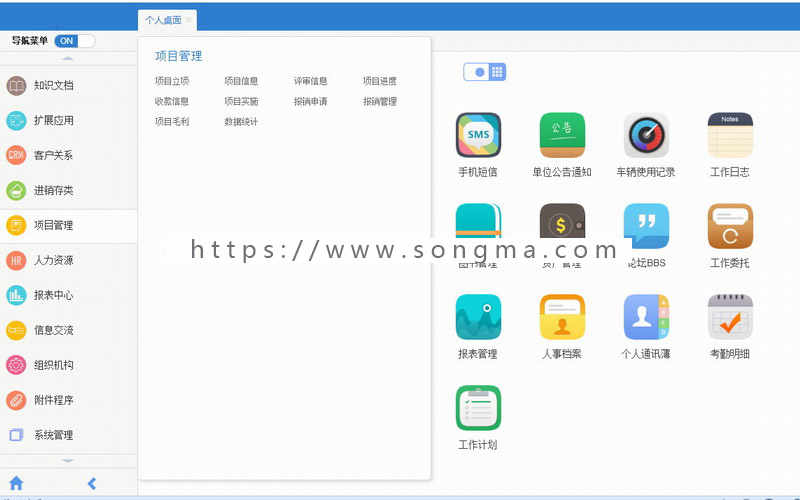Collapse sidebar with the left chevron

[92, 483]
